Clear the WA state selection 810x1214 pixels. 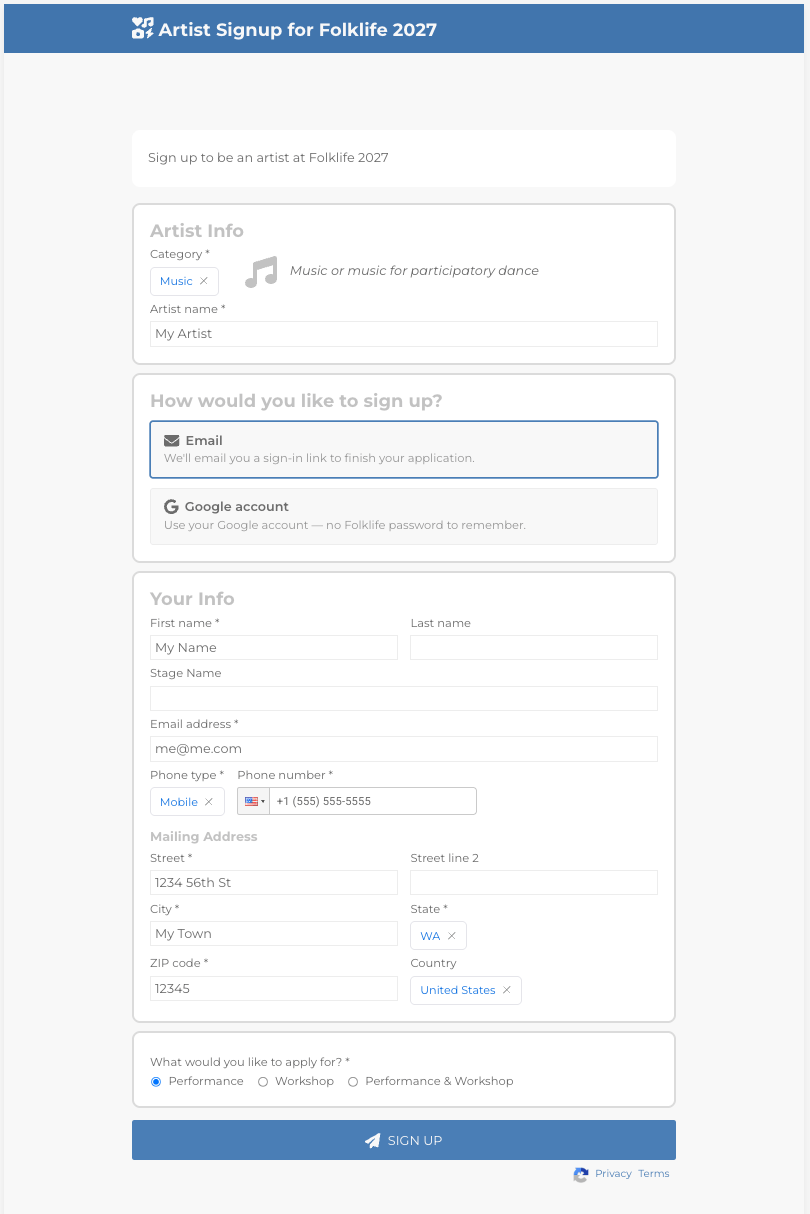tap(452, 936)
